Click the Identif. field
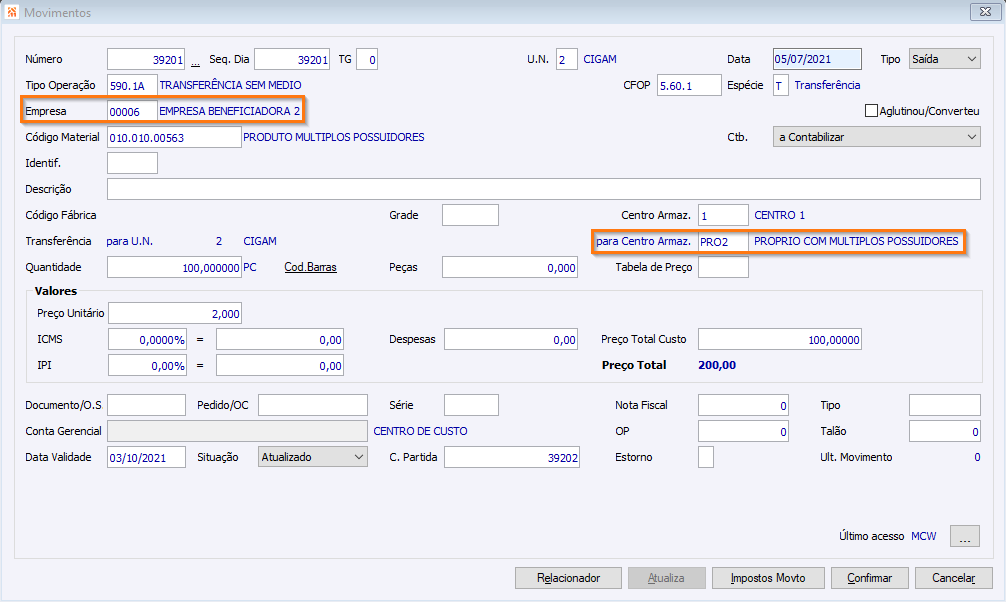Screen dimensions: 1006x602 (x=132, y=163)
